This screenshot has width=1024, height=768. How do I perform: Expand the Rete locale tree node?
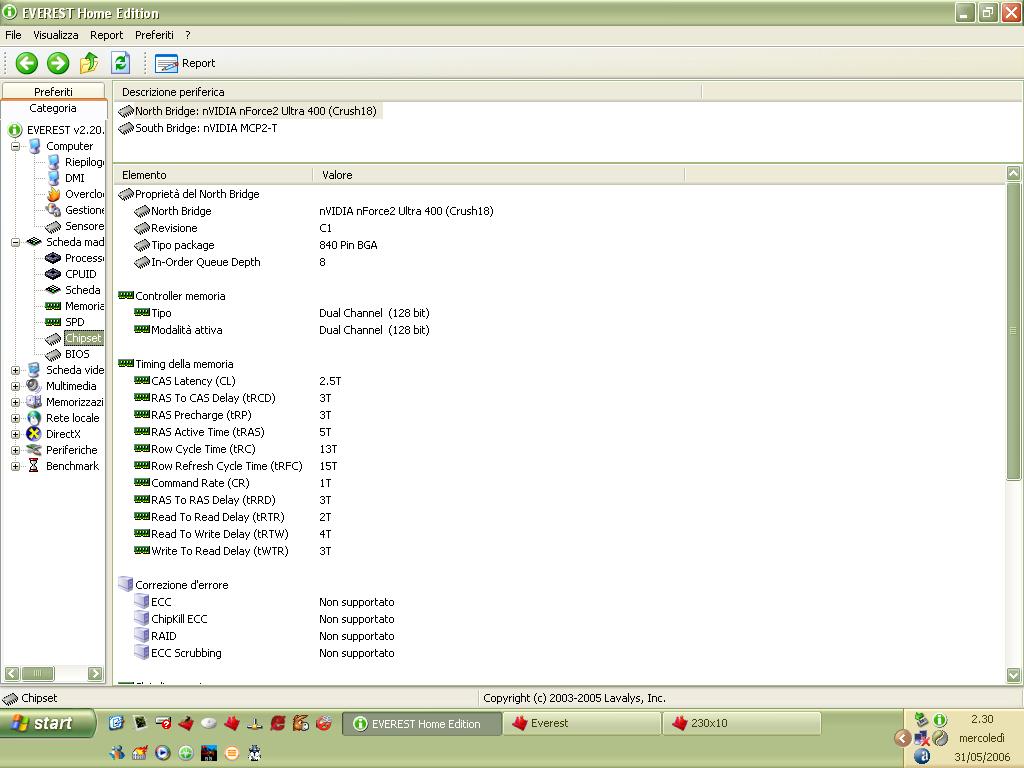[16, 418]
